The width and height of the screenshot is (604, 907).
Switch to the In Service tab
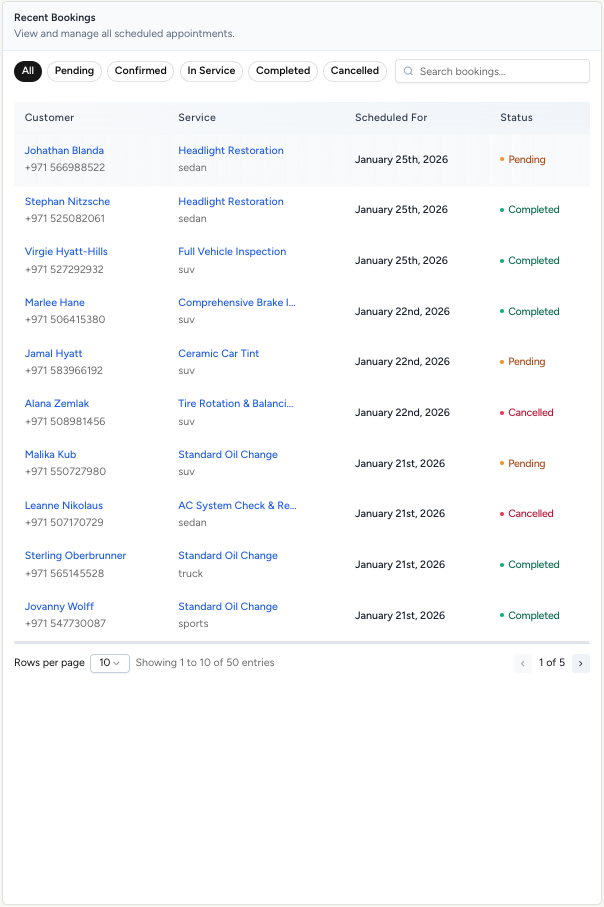coord(211,71)
